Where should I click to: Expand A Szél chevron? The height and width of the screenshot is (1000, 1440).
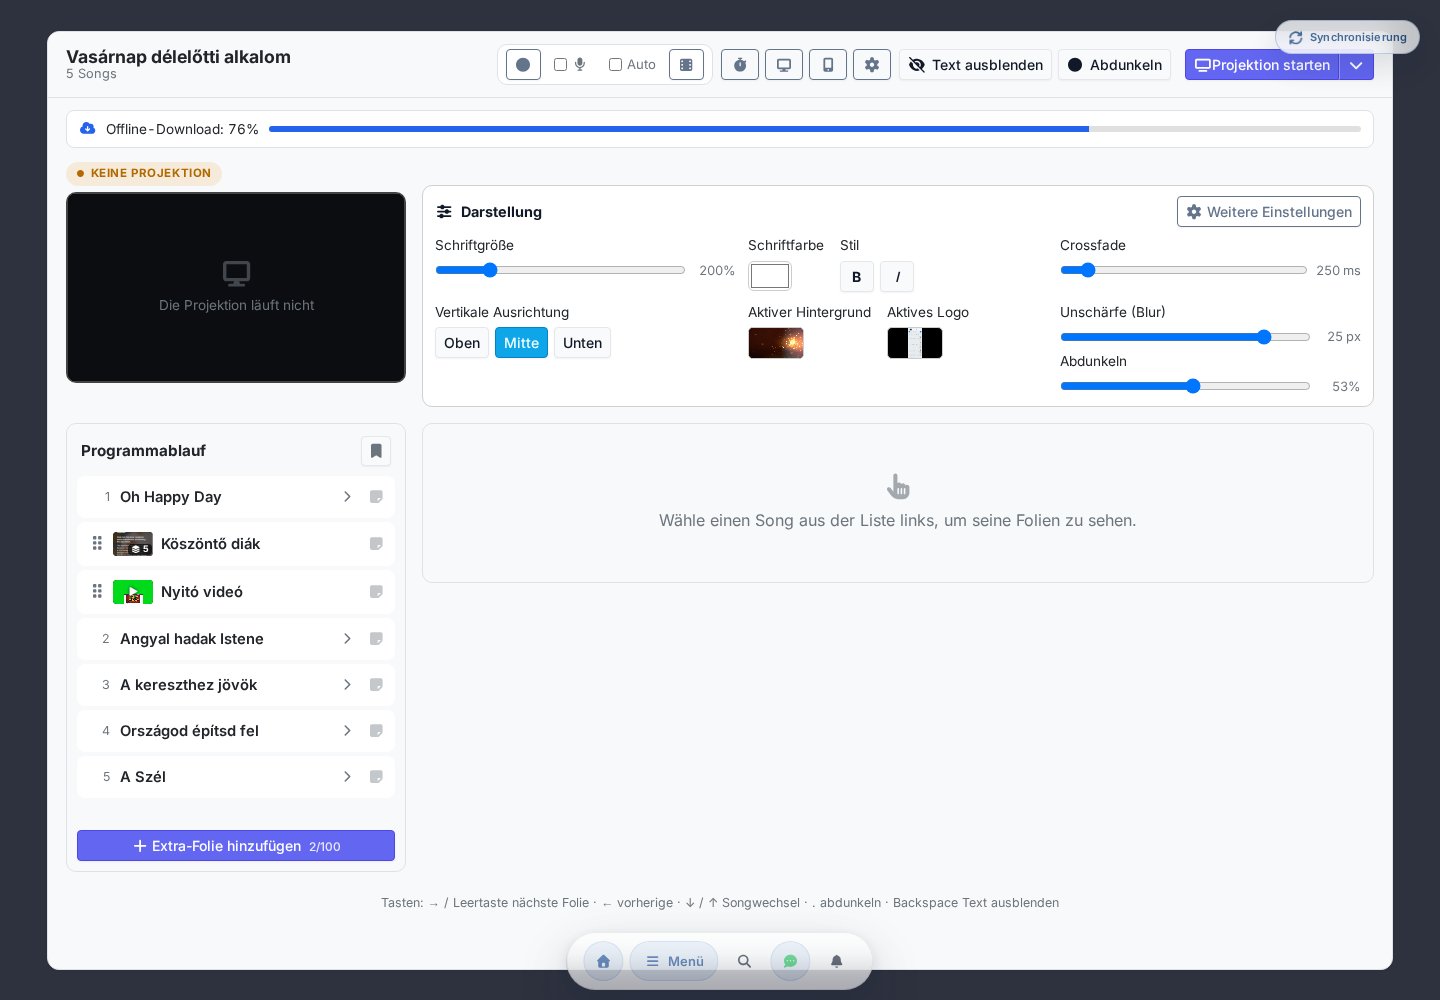pos(347,777)
